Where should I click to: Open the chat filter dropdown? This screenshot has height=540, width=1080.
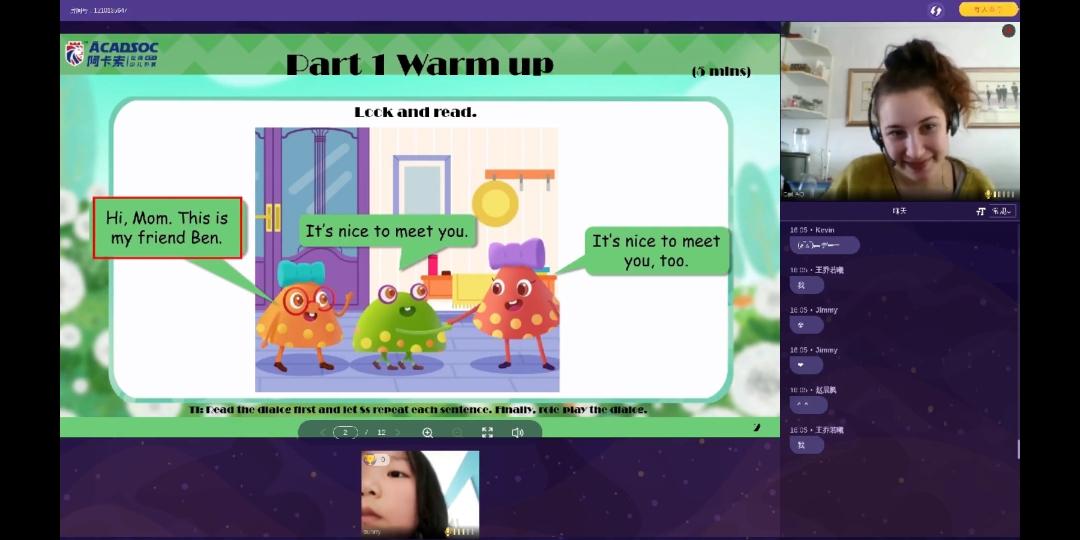coord(1002,211)
